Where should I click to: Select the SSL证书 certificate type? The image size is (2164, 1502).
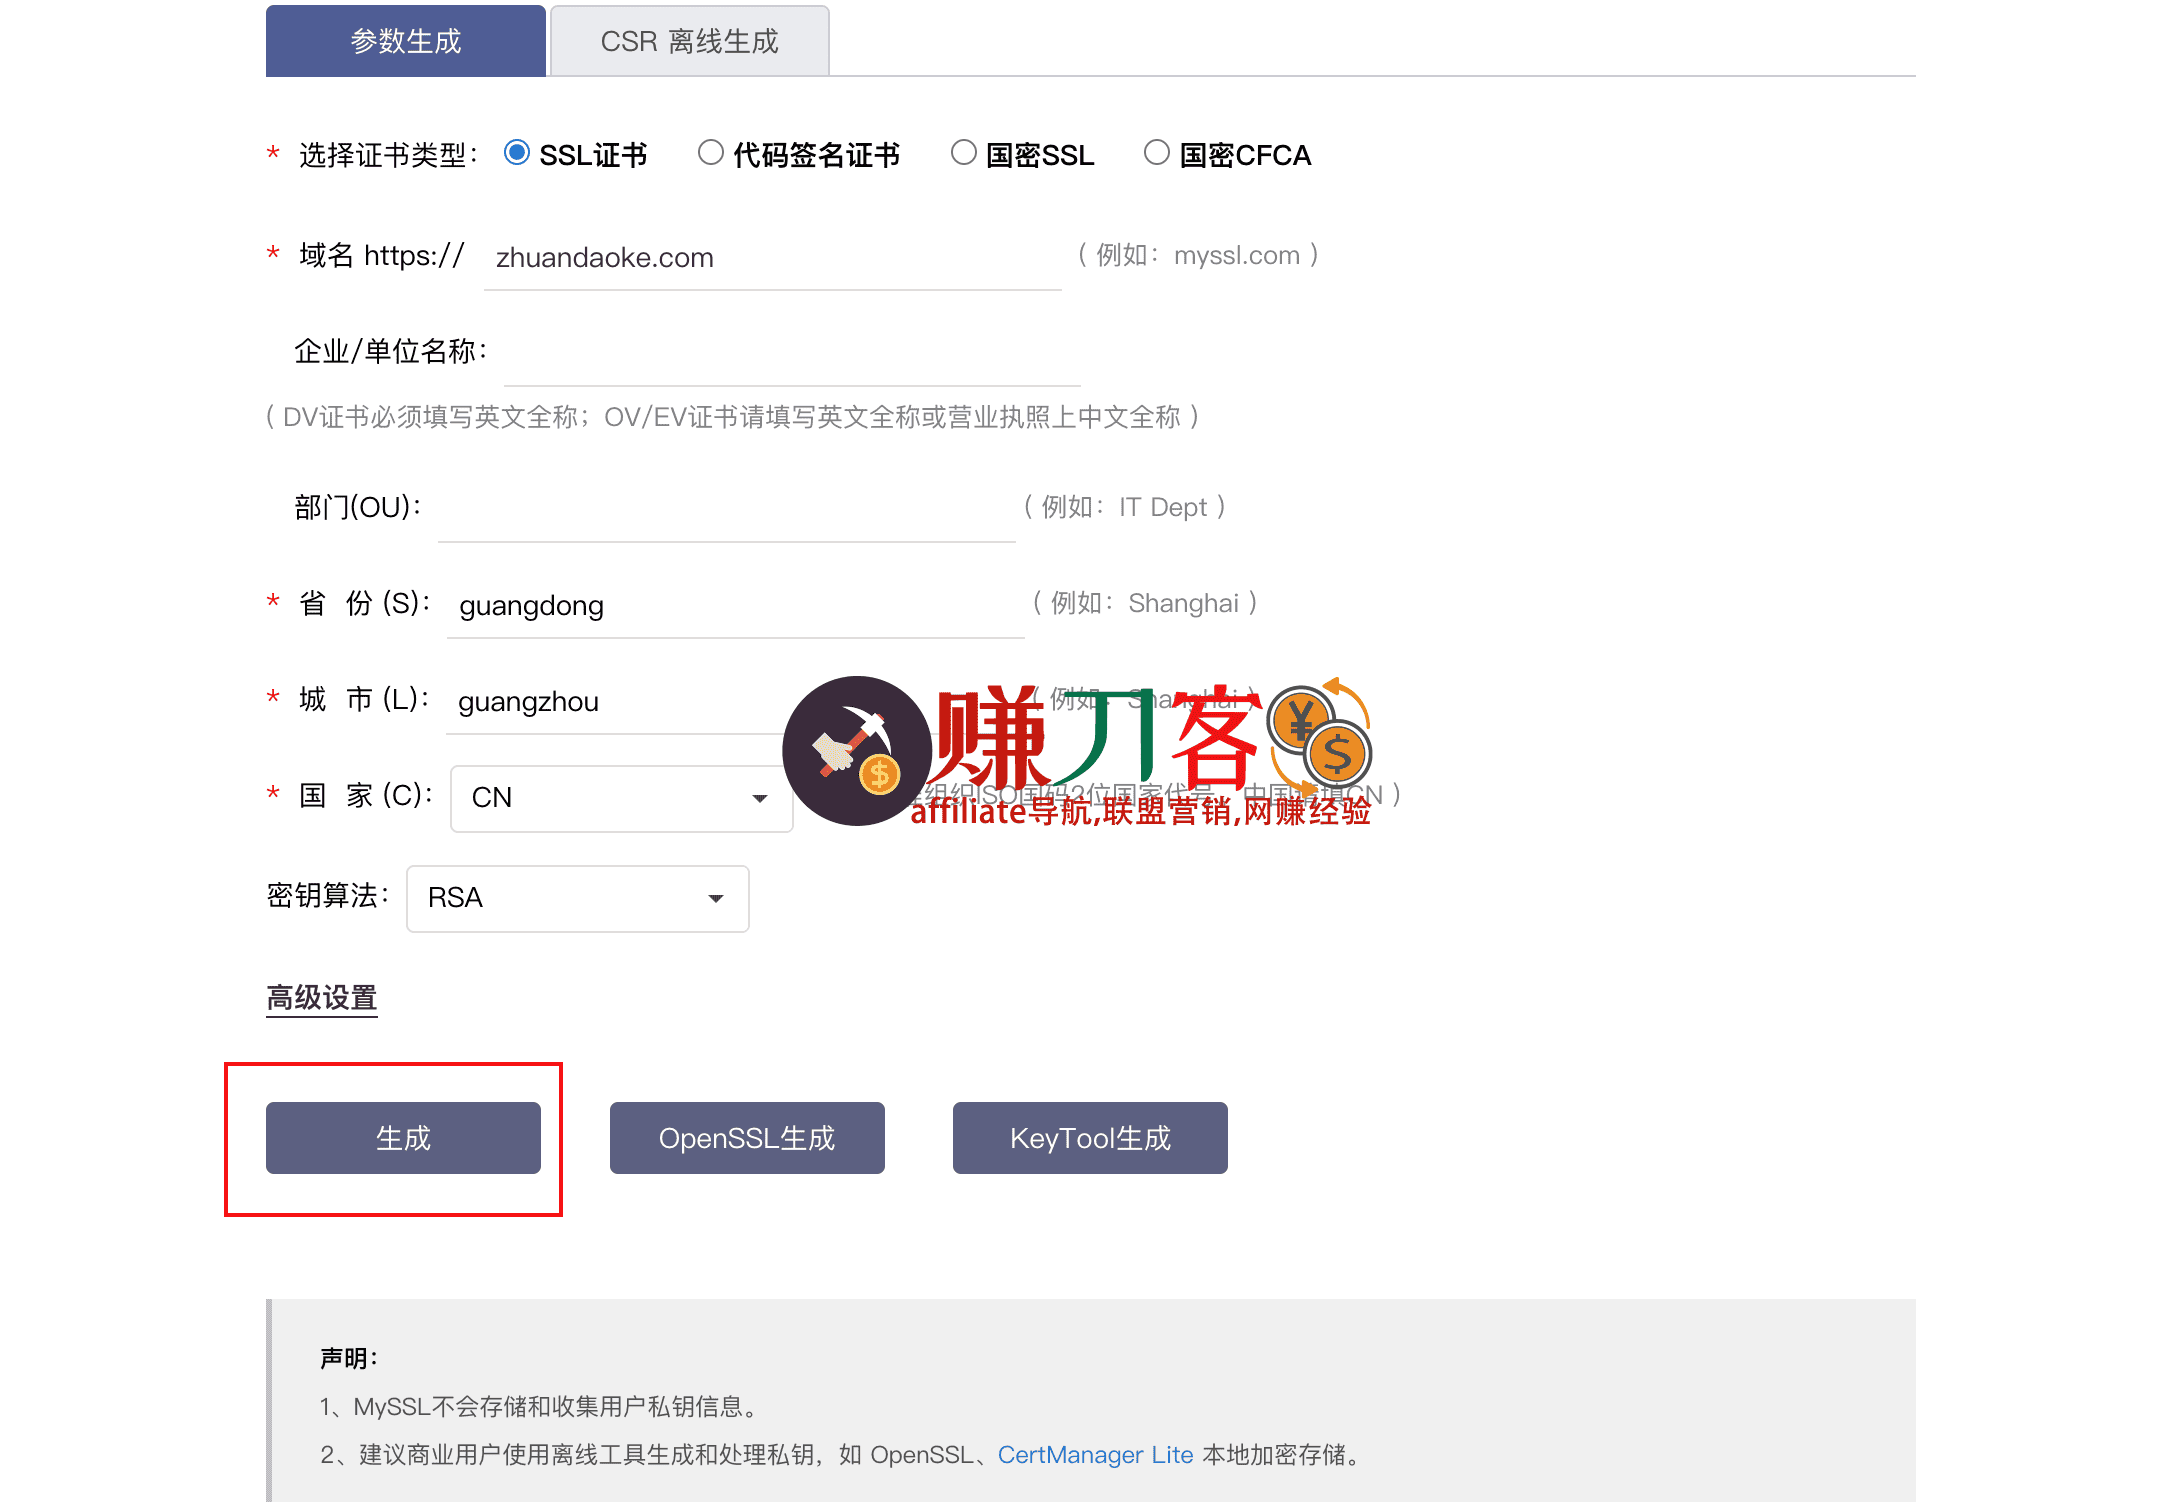516,152
